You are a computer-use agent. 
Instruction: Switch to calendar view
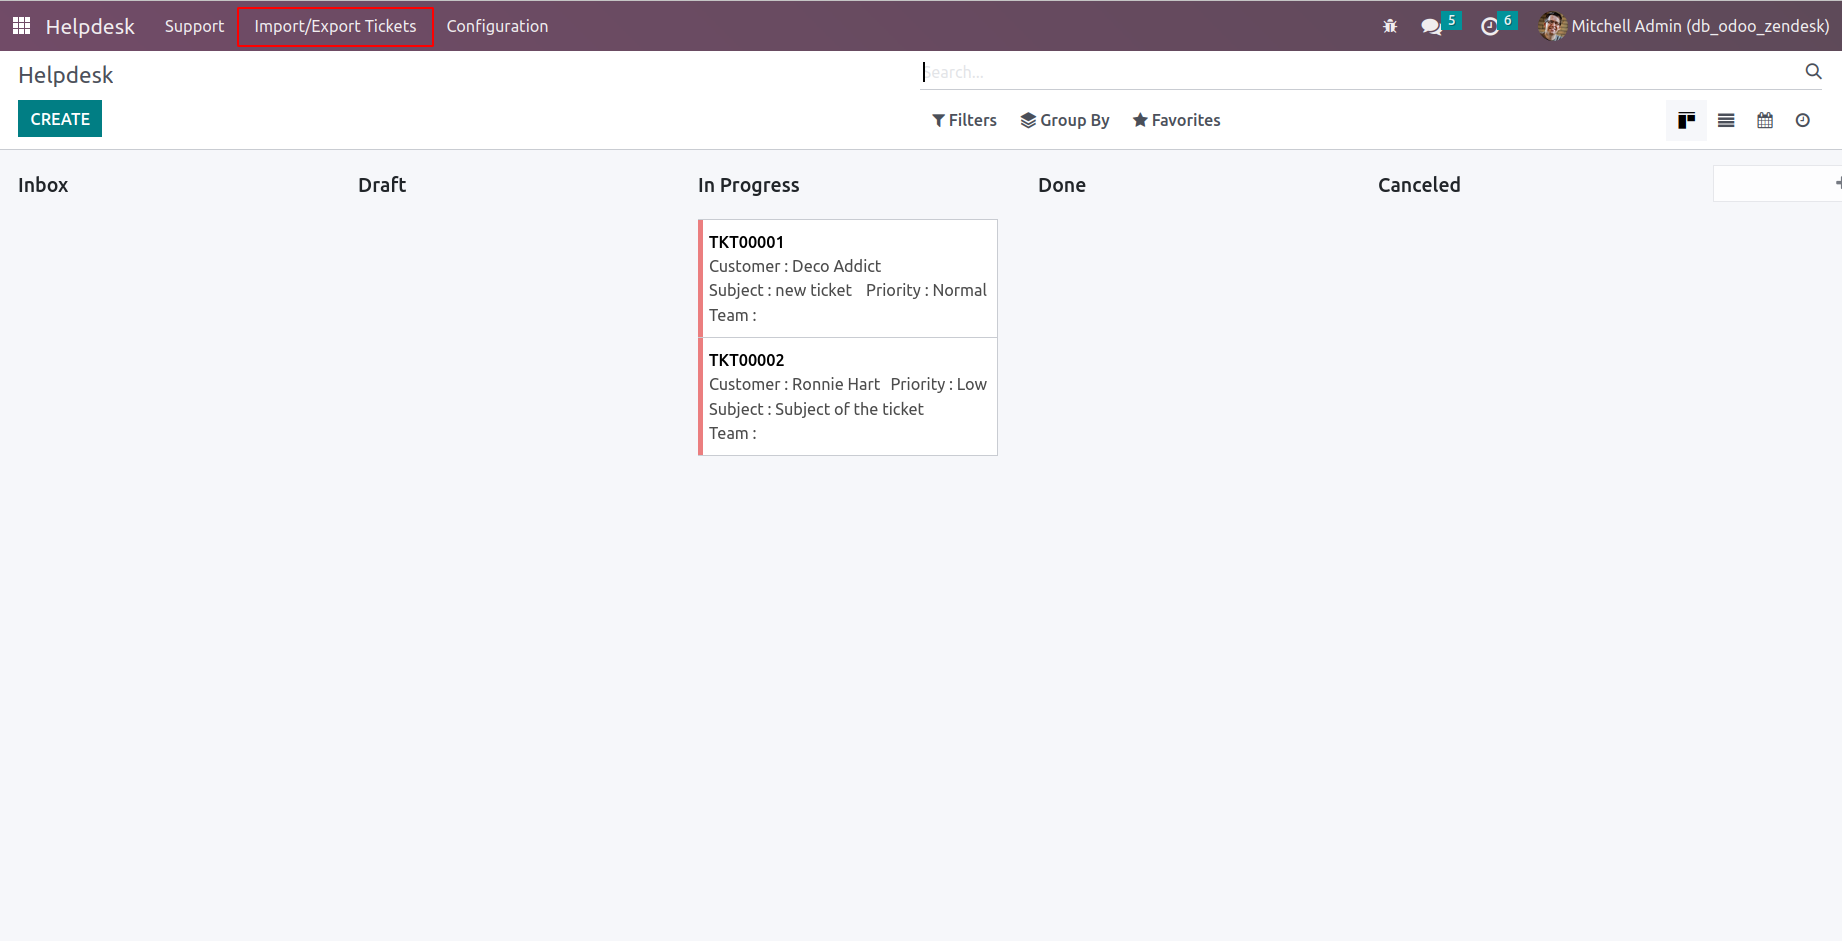coord(1765,120)
